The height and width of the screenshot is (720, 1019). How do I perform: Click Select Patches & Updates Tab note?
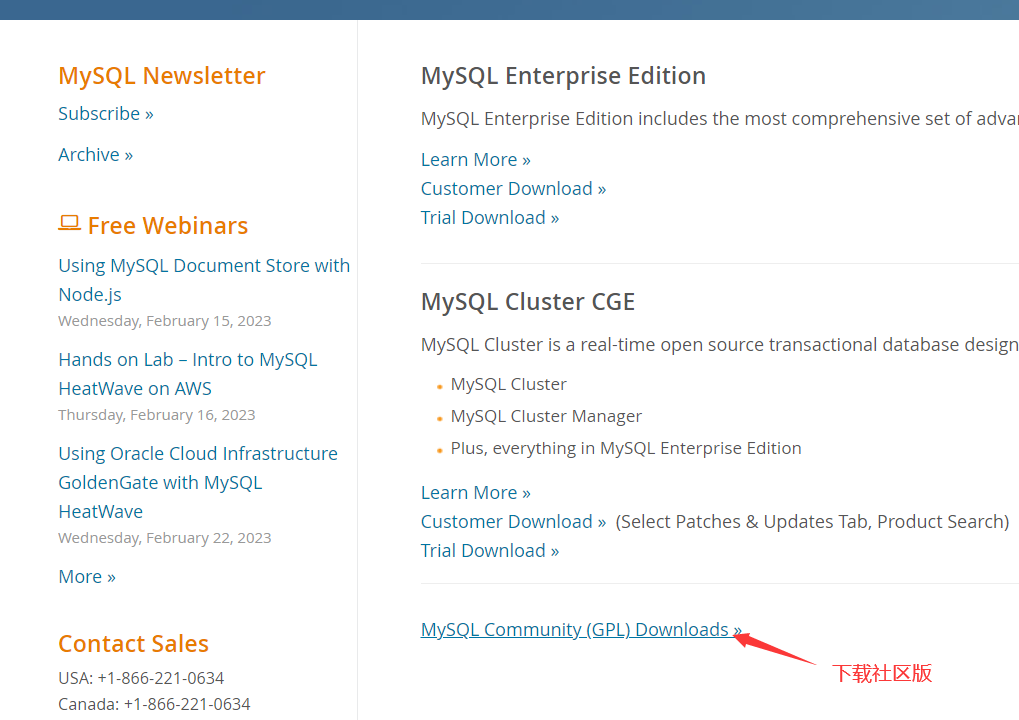[x=812, y=522]
